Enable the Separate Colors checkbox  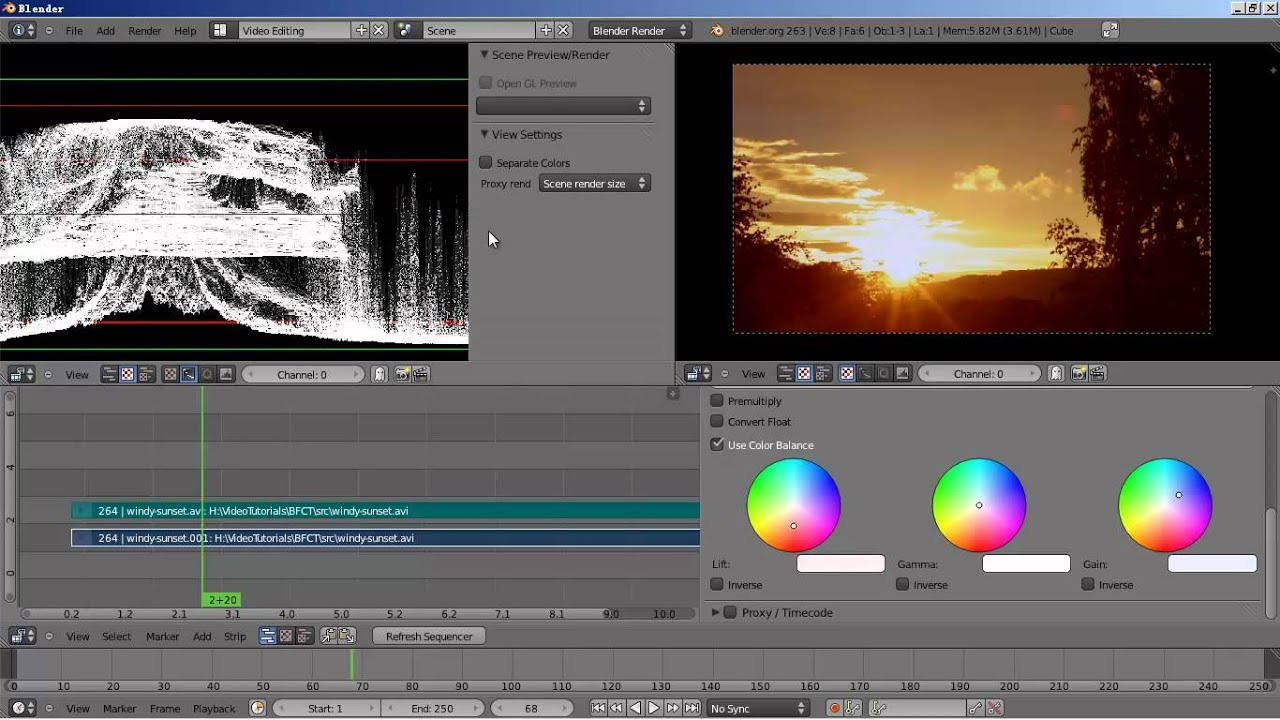[x=486, y=162]
